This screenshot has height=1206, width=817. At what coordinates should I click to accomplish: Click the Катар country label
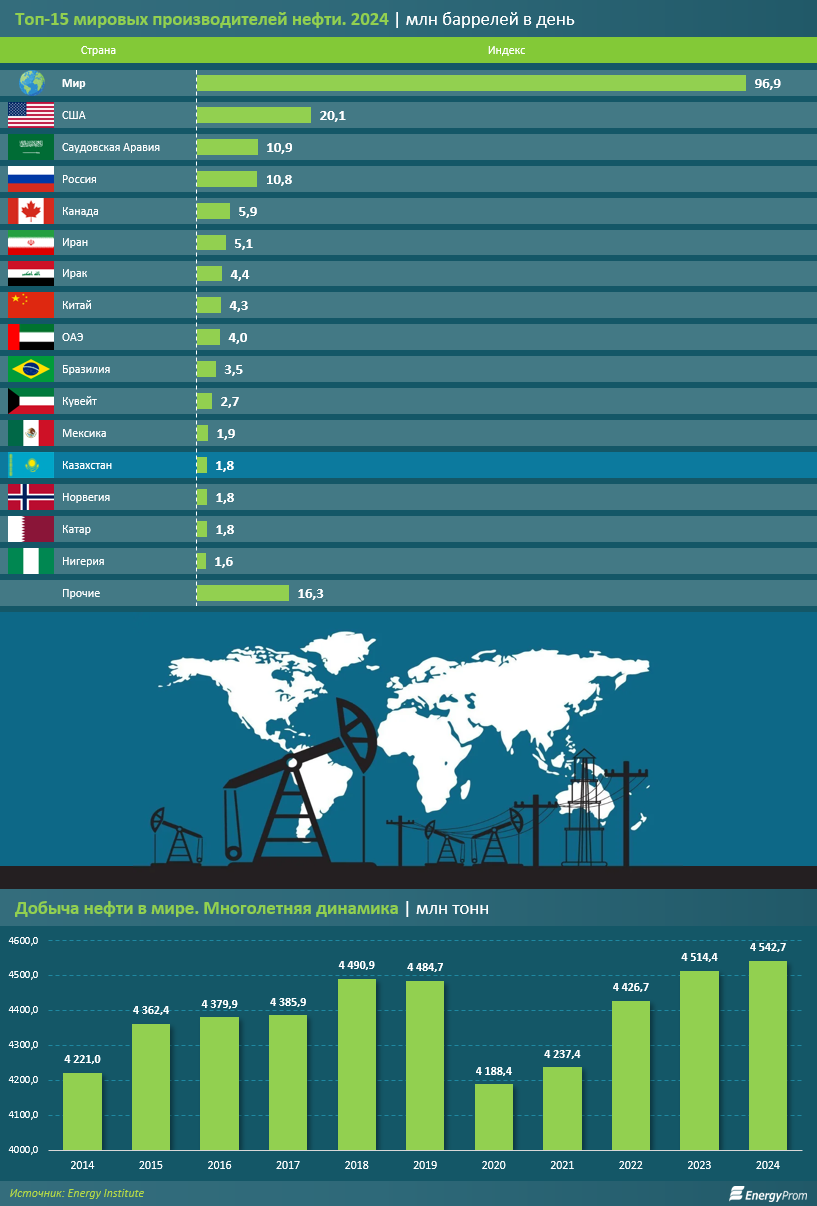pos(77,529)
